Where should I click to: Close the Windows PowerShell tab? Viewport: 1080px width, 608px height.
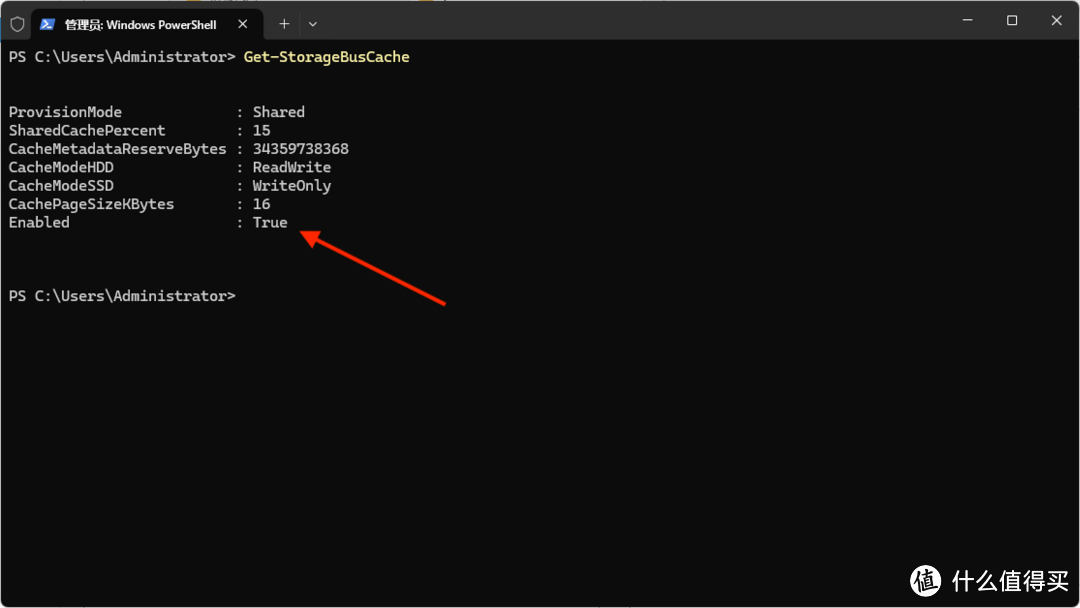(242, 24)
